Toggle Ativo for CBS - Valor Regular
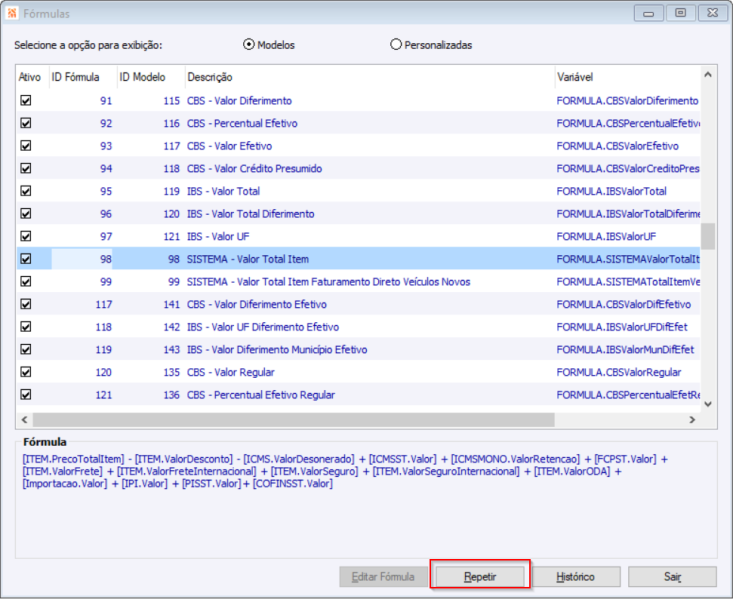Screen dimensions: 733x599 tap(26, 372)
